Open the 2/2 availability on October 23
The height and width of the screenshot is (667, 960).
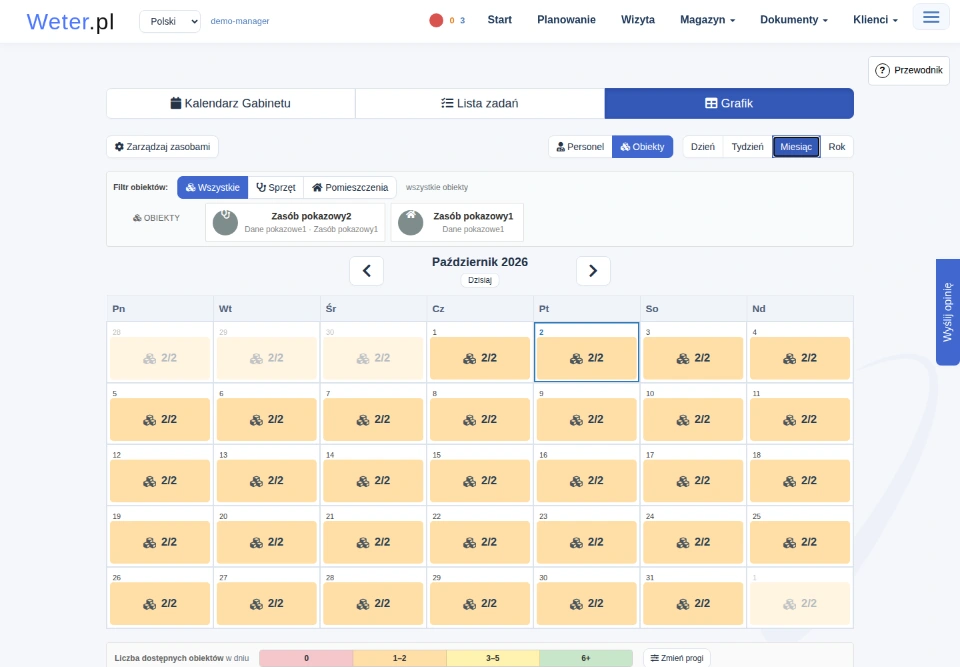(587, 542)
